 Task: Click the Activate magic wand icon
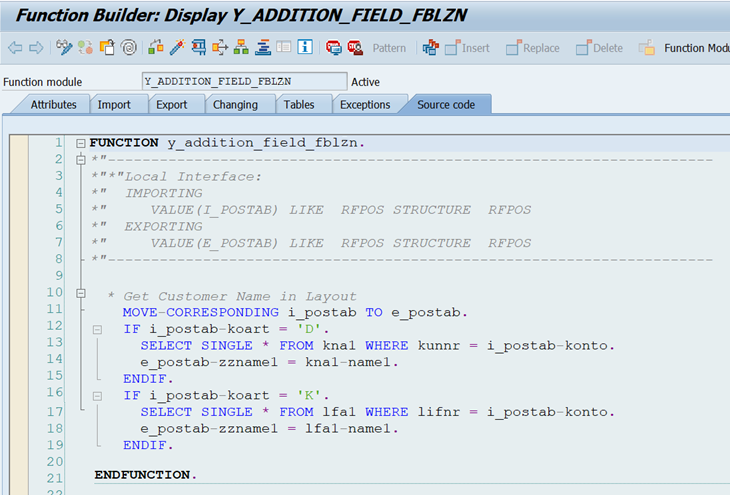coord(177,48)
